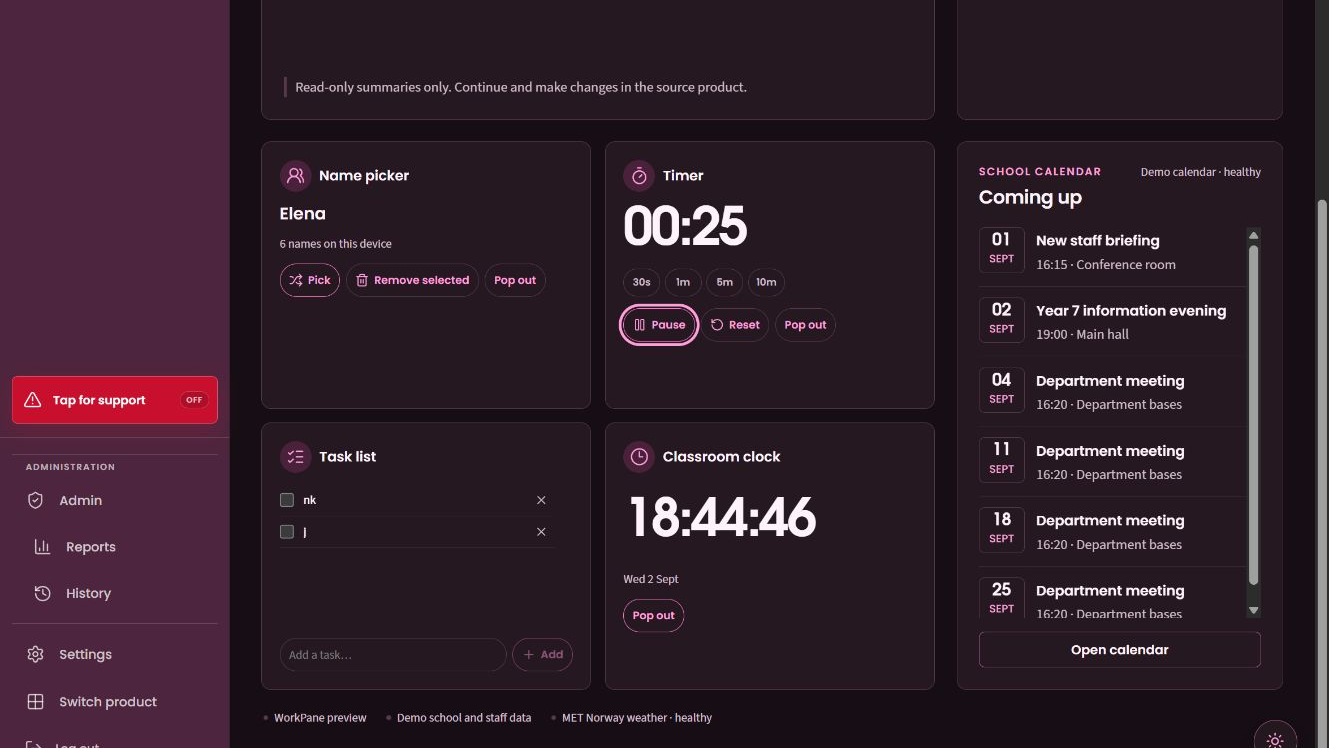
Task: Click the calendar list's down scroll arrow
Action: click(x=1253, y=610)
